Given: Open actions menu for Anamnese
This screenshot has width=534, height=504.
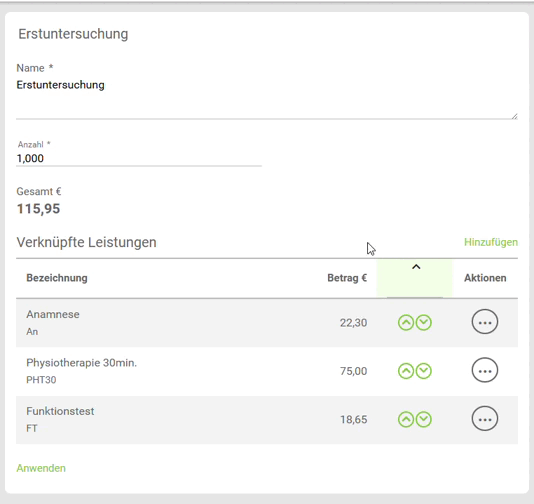Looking at the screenshot, I should pos(485,322).
